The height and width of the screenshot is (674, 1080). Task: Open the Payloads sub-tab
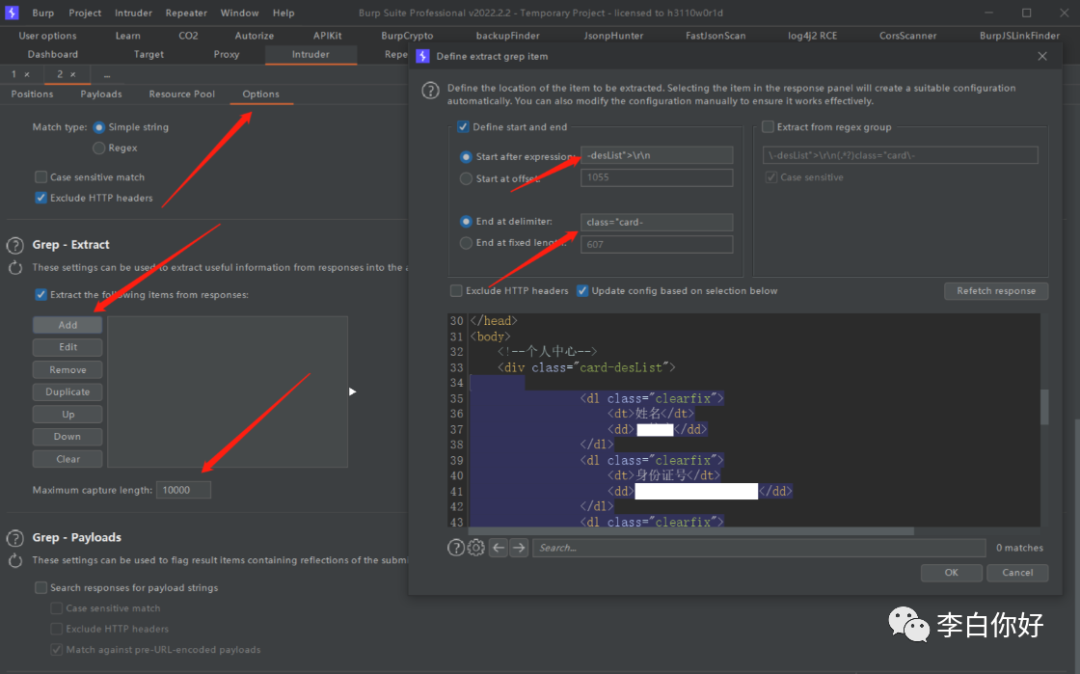coord(101,94)
